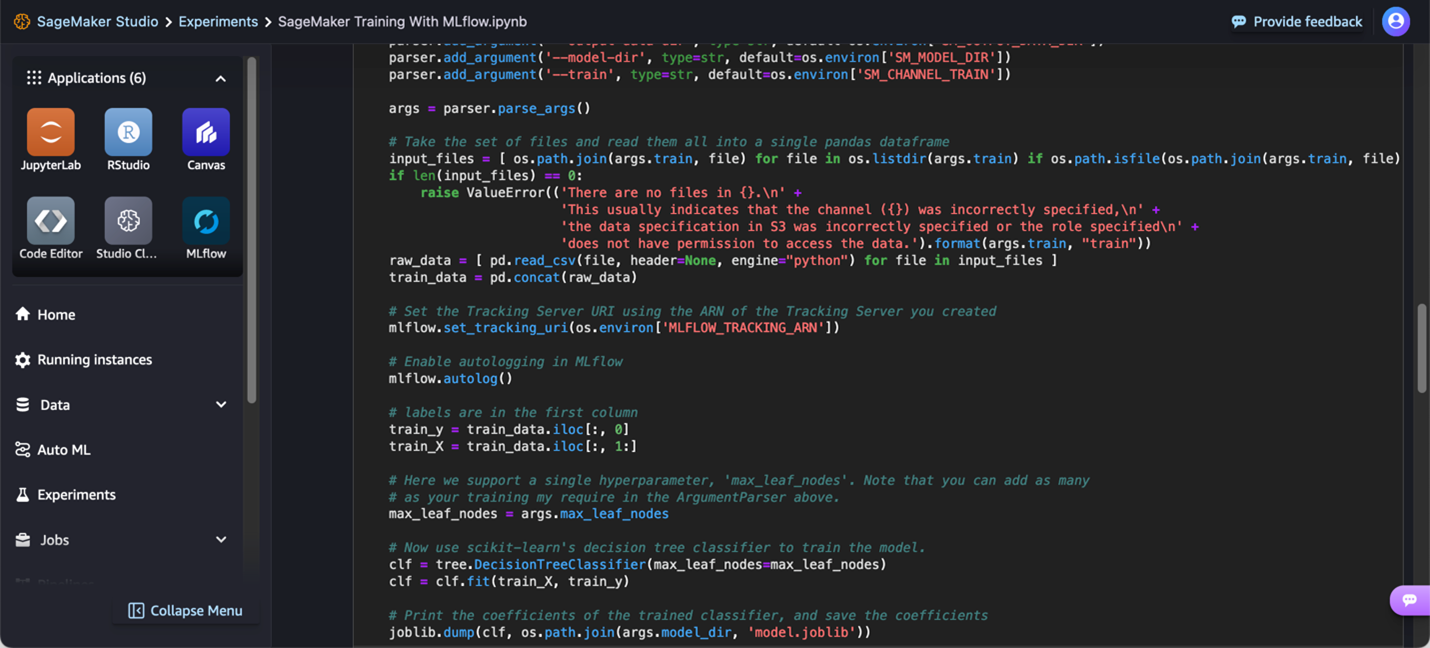Click the max_leaf_nodes = args.max_leaf_nodes line
The height and width of the screenshot is (648, 1430).
point(529,513)
